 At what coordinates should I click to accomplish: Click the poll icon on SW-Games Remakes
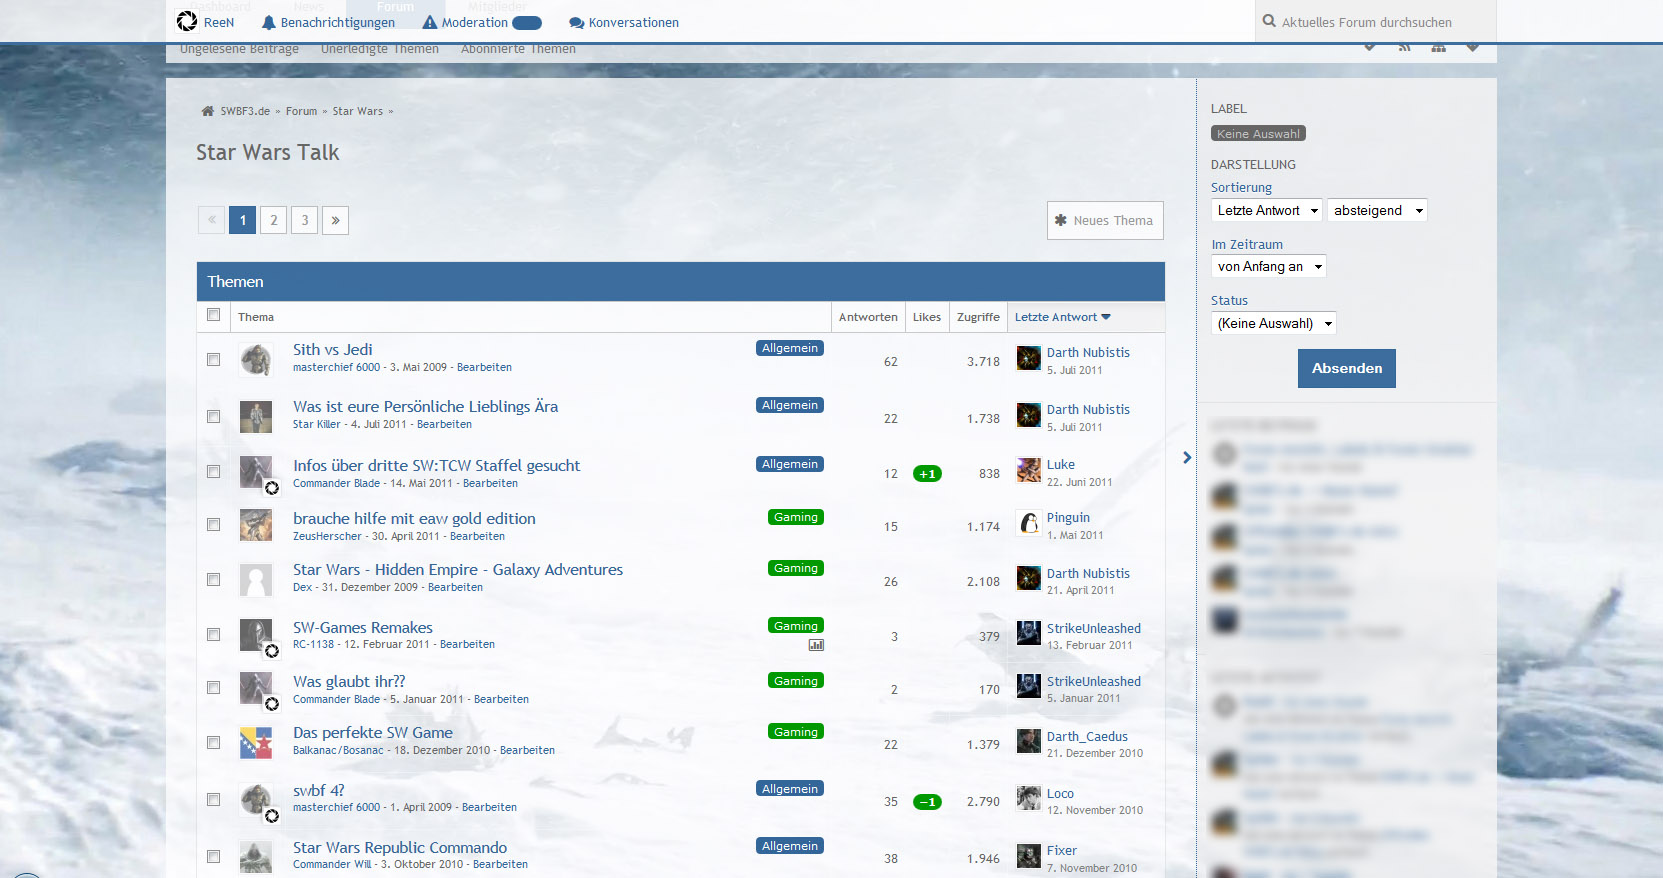click(816, 645)
